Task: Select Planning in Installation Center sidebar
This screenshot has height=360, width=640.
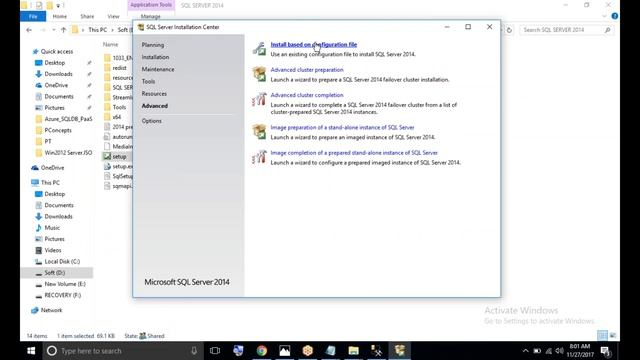Action: click(153, 45)
